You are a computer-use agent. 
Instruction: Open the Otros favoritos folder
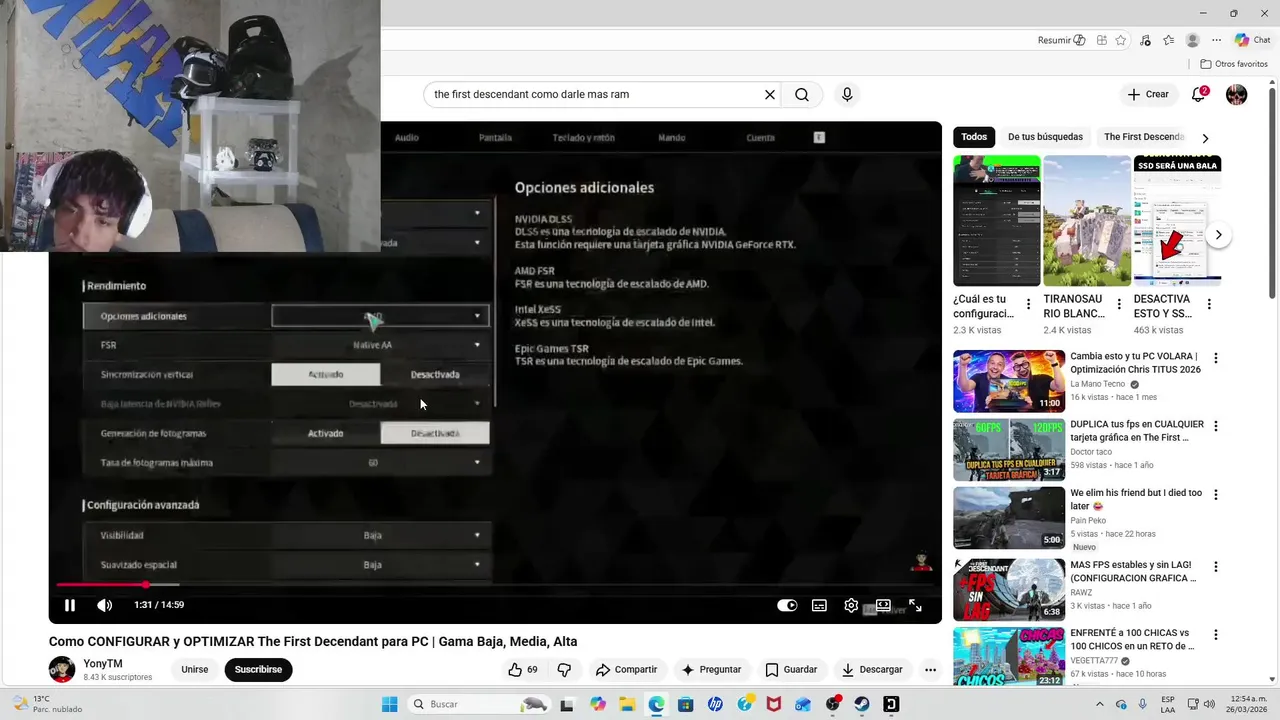1234,64
